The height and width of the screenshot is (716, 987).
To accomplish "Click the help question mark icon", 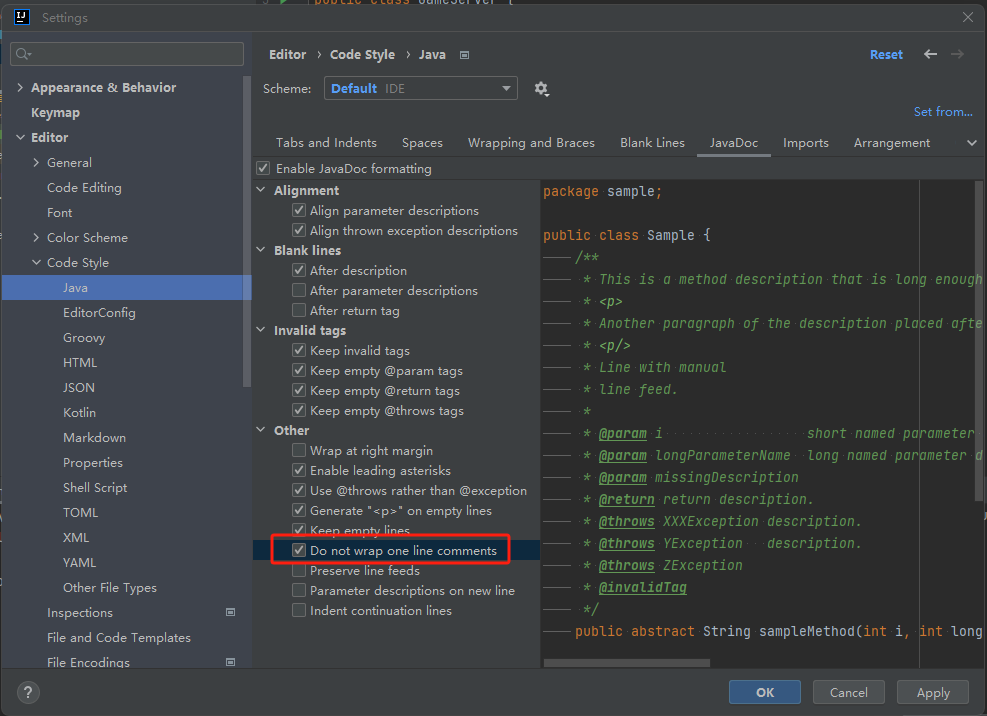I will [29, 692].
